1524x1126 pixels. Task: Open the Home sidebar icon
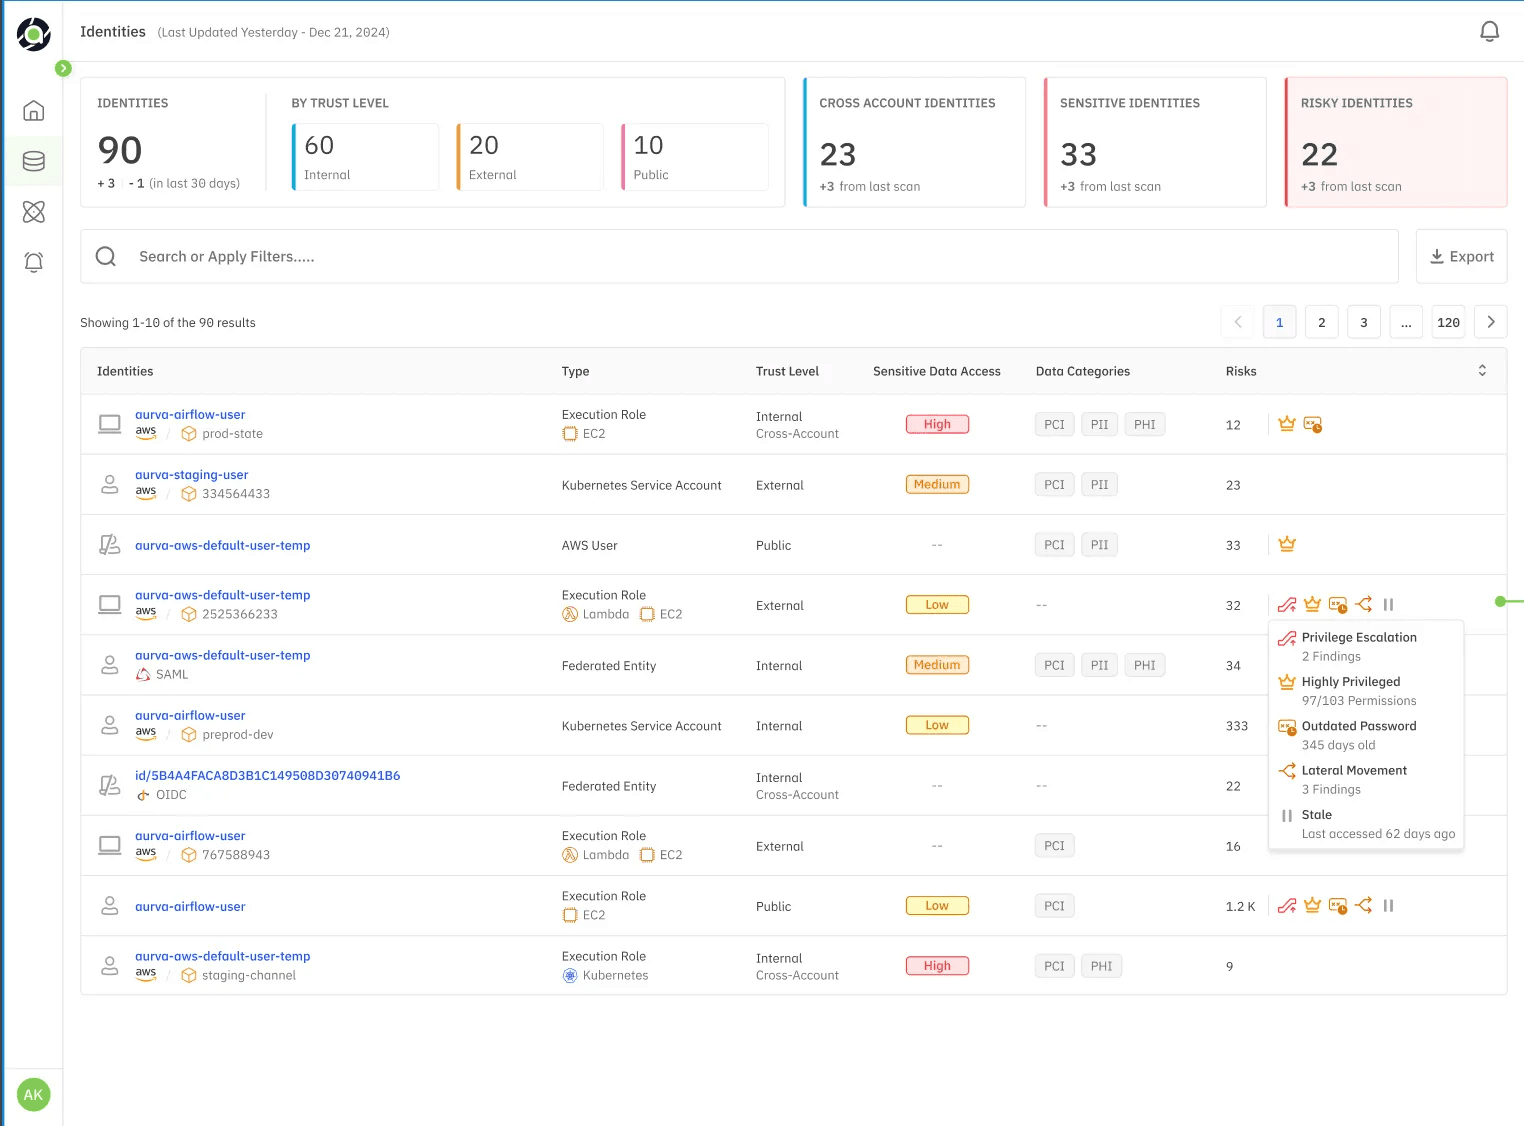point(34,111)
